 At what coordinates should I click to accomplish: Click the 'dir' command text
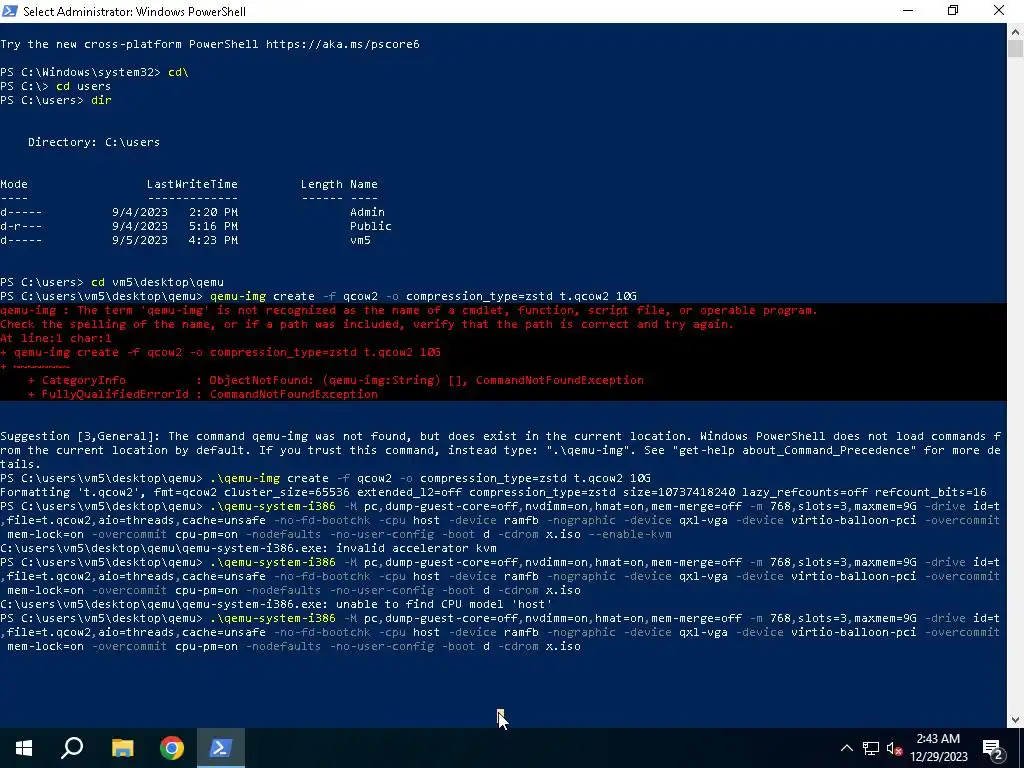[101, 101]
